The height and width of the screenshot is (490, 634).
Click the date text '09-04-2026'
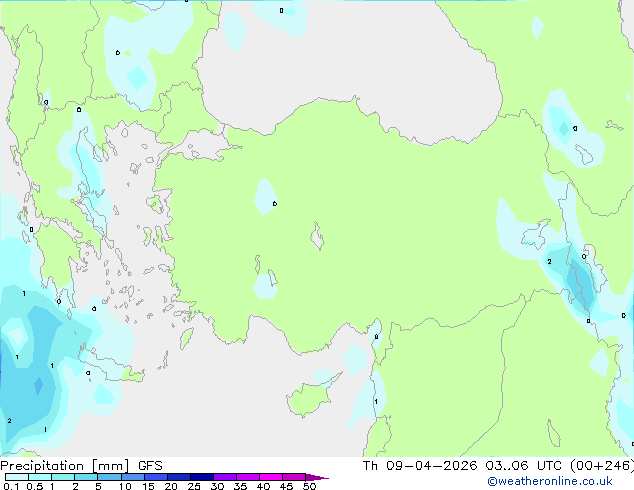click(431, 465)
